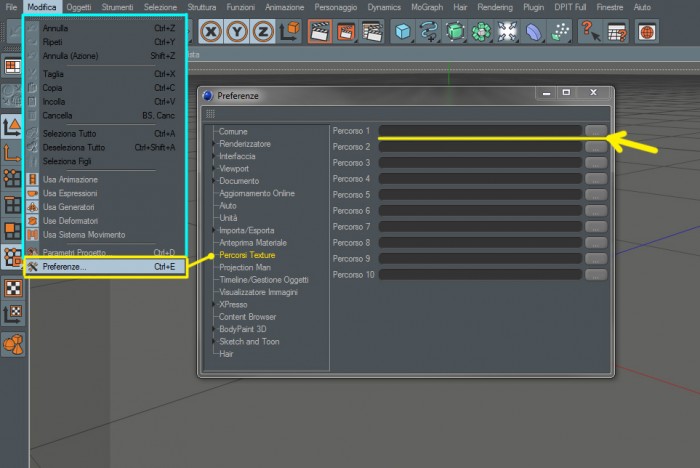Click the HyperNURBS generator icon
This screenshot has width=700, height=468.
455,32
